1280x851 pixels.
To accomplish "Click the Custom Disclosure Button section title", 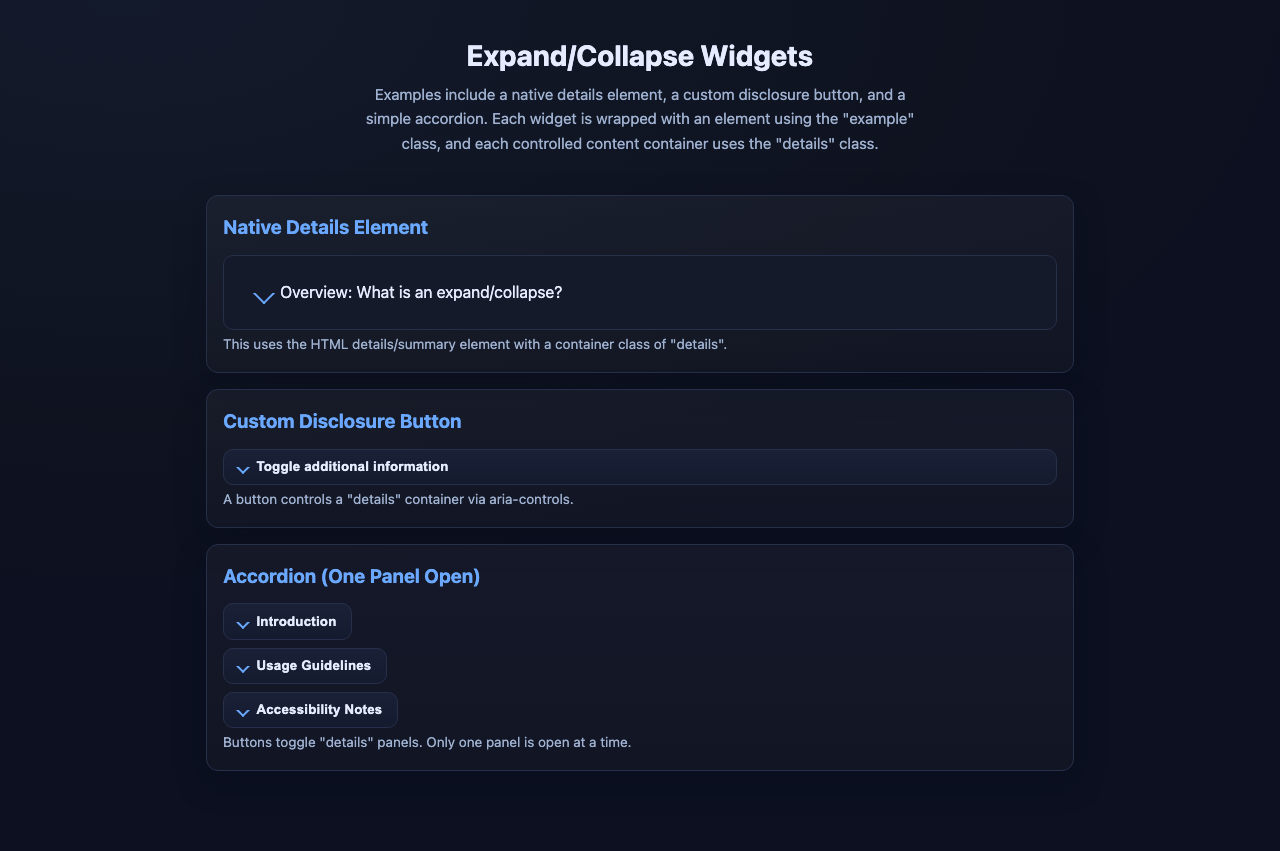I will point(342,421).
